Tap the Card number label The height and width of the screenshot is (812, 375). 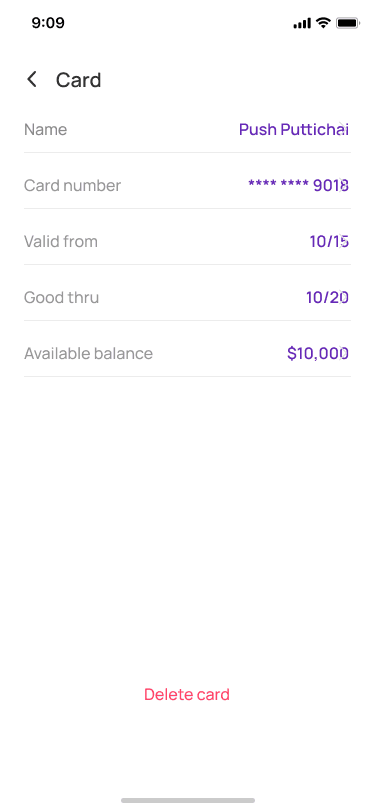(x=73, y=185)
